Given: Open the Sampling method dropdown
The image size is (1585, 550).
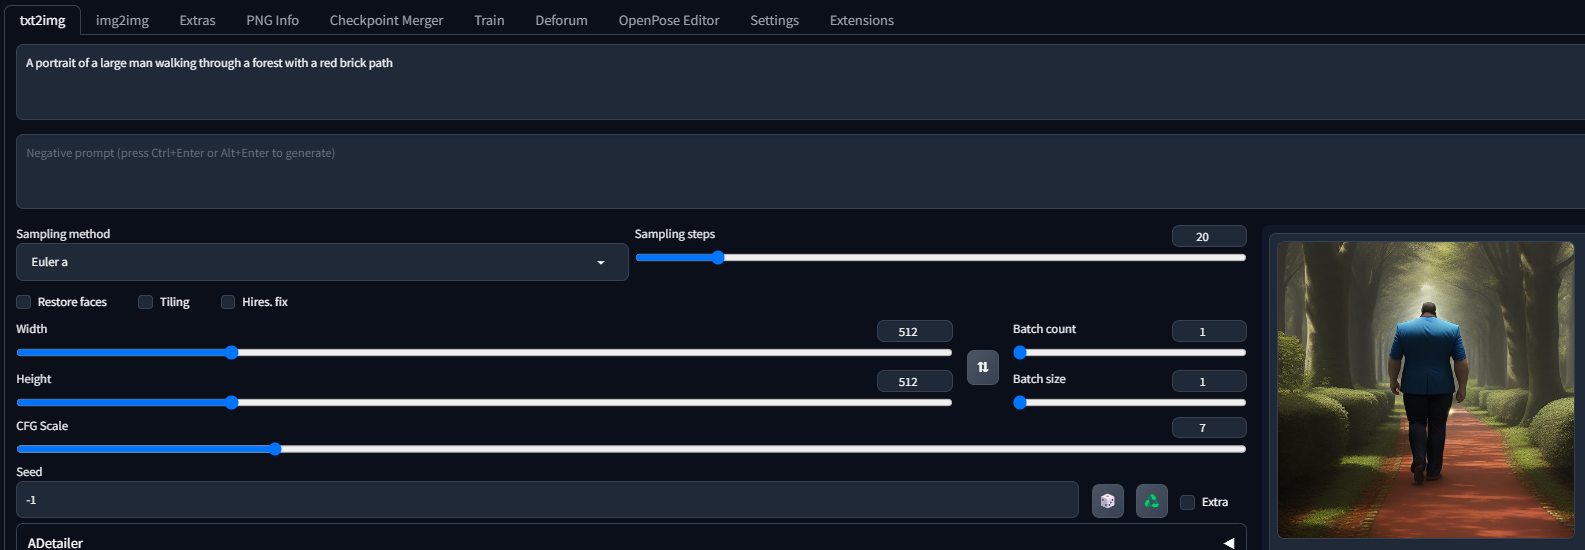Looking at the screenshot, I should [322, 262].
